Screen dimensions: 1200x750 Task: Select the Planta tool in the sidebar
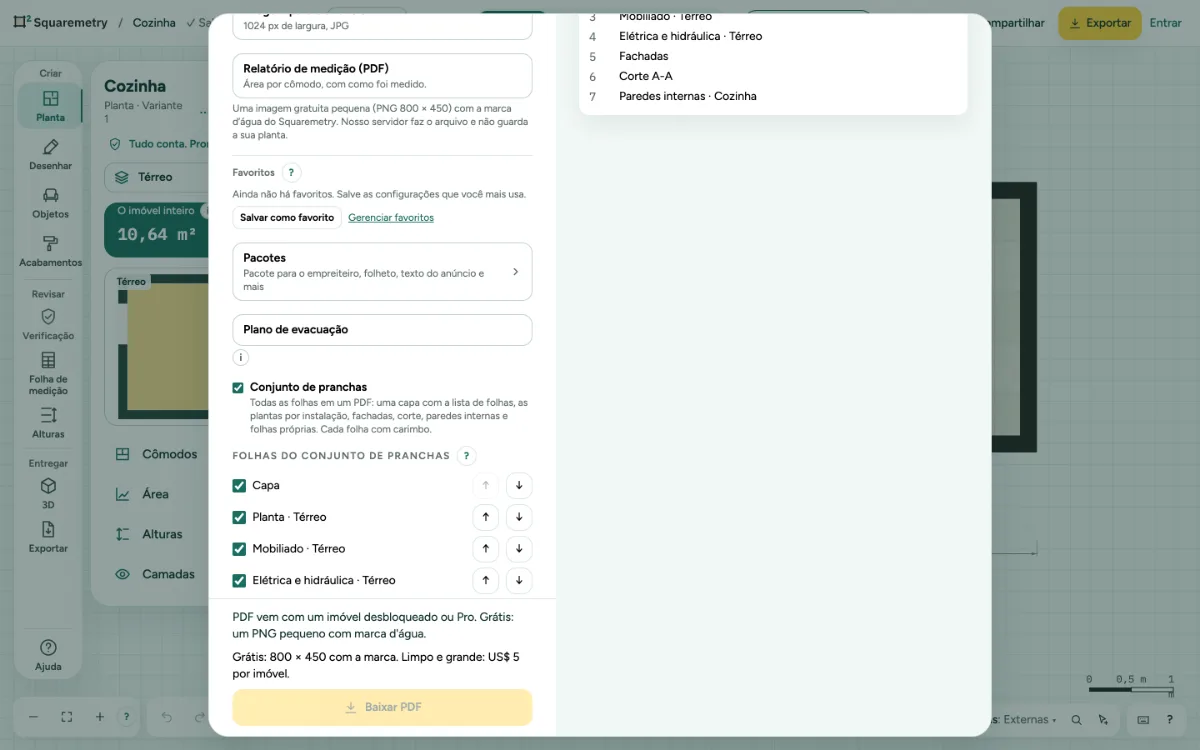[50, 105]
